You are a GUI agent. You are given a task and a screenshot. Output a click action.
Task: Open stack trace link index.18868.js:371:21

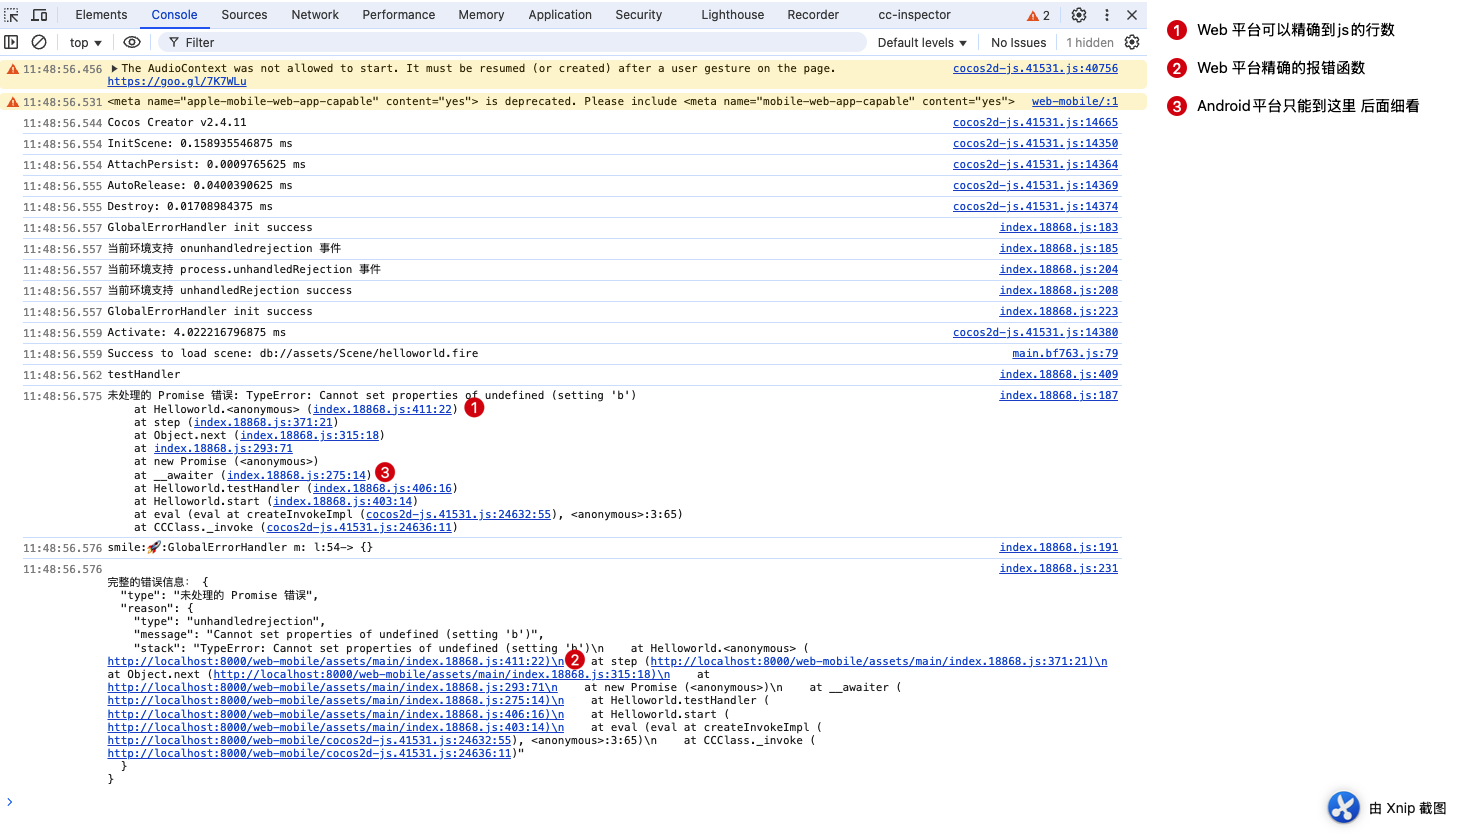(263, 423)
